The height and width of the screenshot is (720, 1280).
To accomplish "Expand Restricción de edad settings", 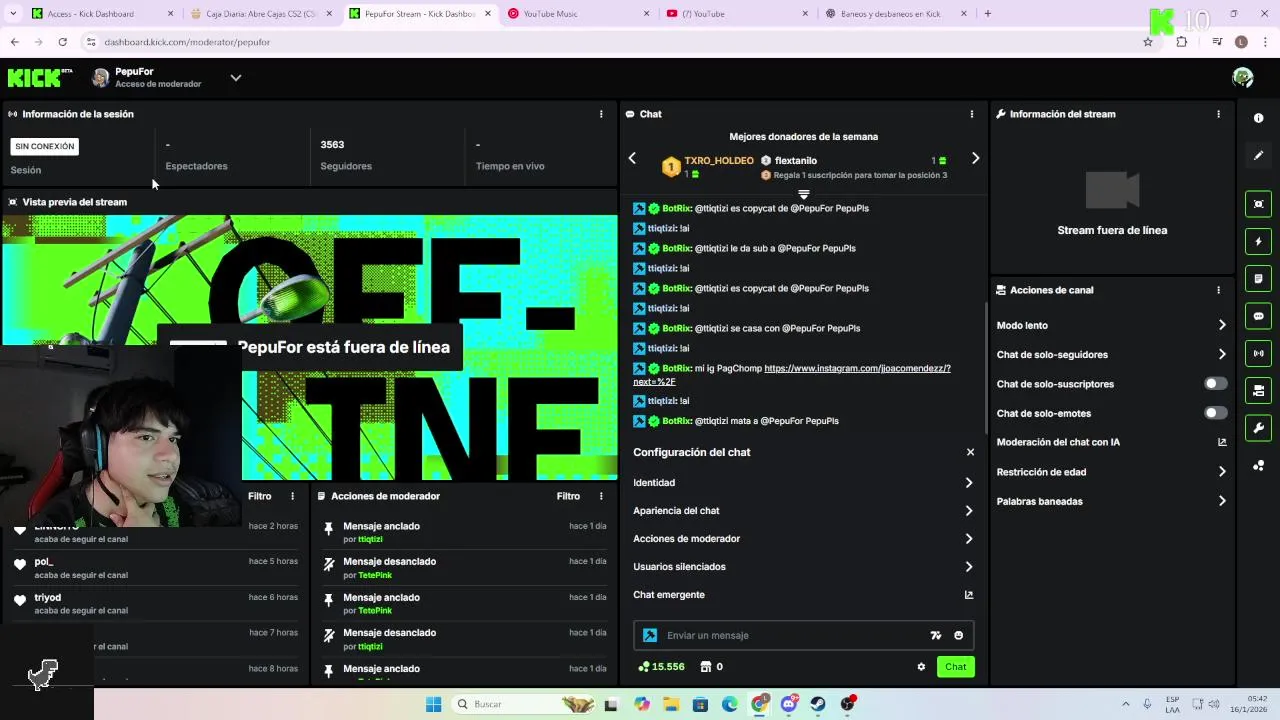I will tap(1222, 472).
